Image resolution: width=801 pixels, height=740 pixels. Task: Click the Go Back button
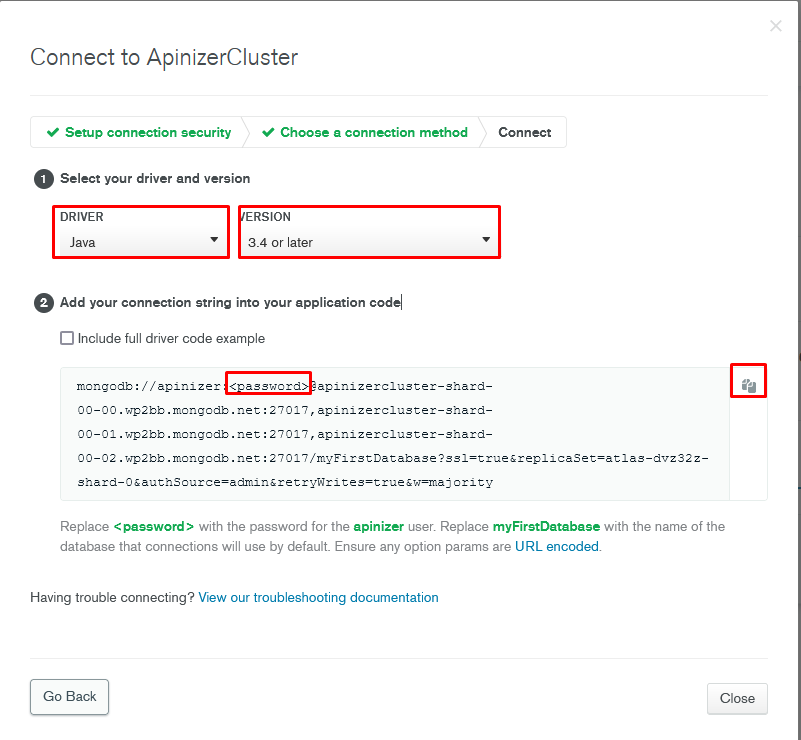pyautogui.click(x=69, y=697)
